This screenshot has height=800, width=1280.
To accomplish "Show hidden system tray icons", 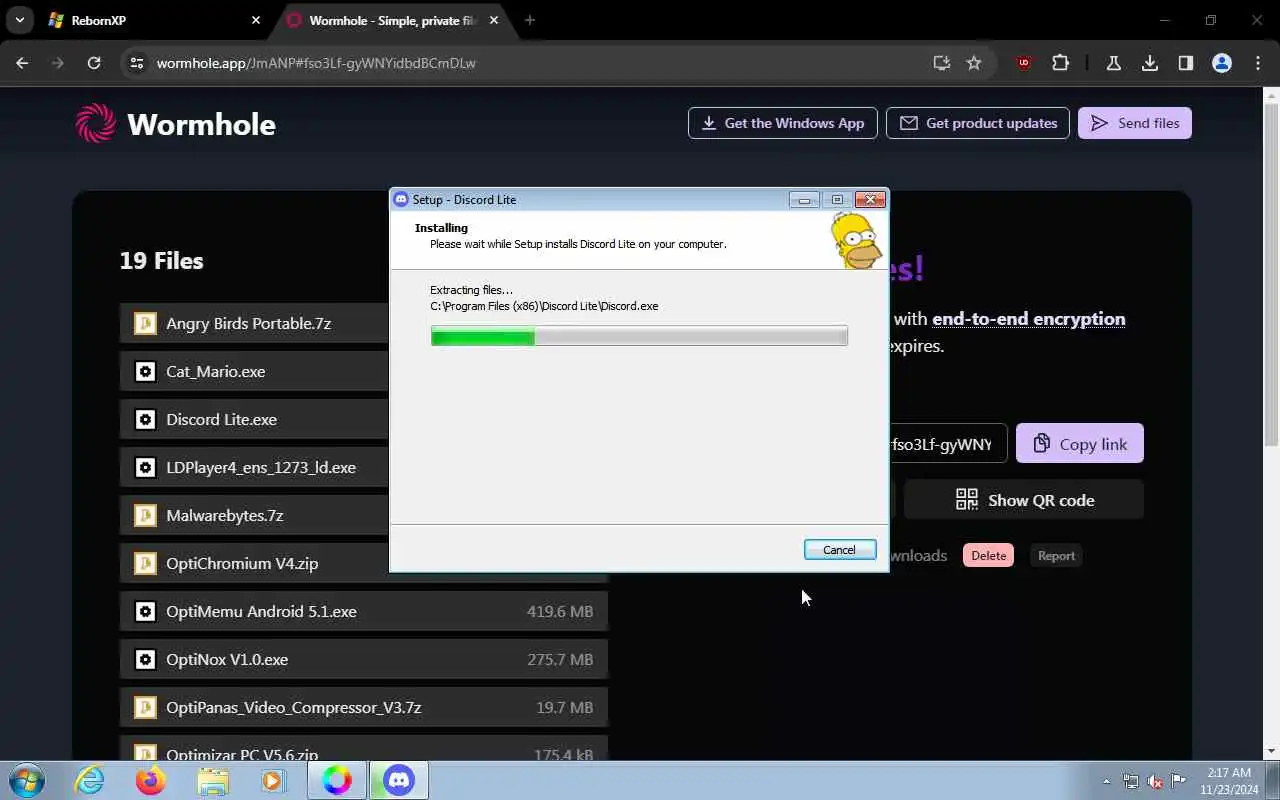I will tap(1106, 781).
